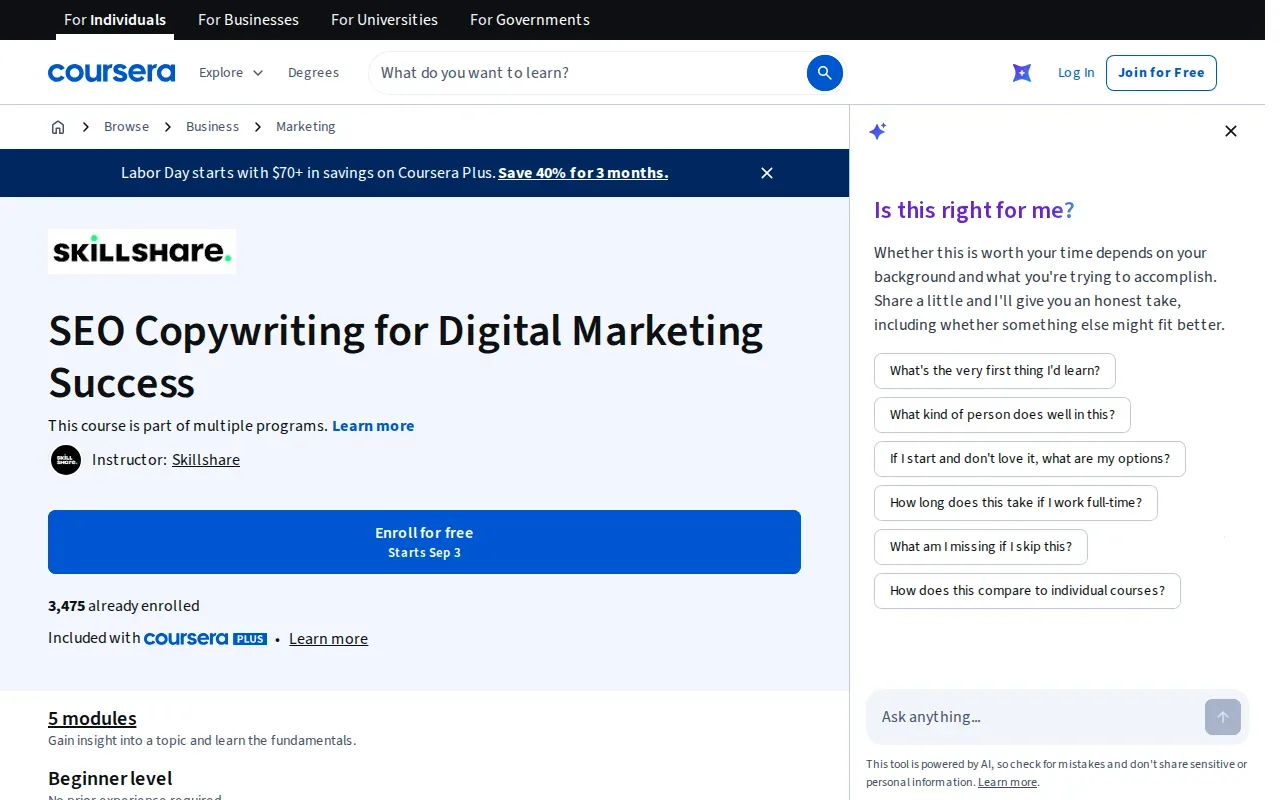
Task: Open the Browse breadcrumb
Action: tap(126, 127)
